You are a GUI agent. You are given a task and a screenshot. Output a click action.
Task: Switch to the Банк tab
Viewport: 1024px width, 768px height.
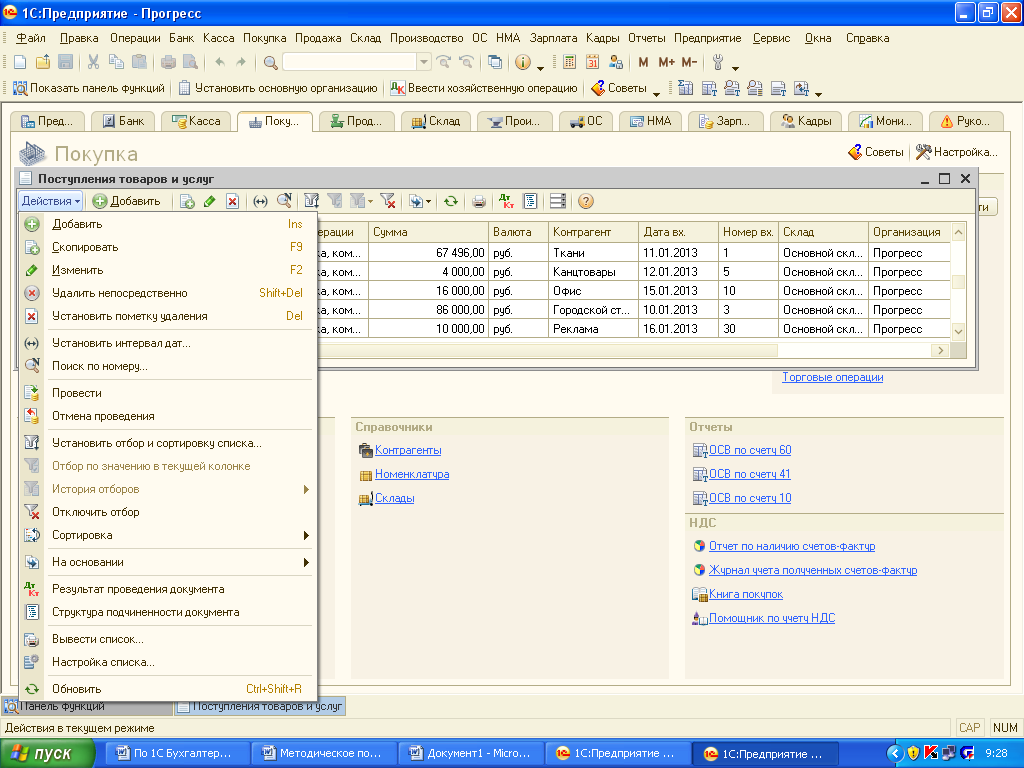(123, 121)
